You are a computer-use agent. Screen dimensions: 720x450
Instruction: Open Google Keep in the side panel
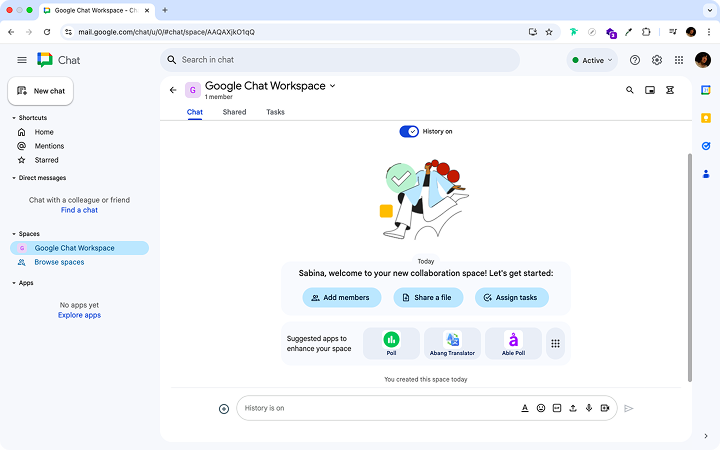point(706,118)
